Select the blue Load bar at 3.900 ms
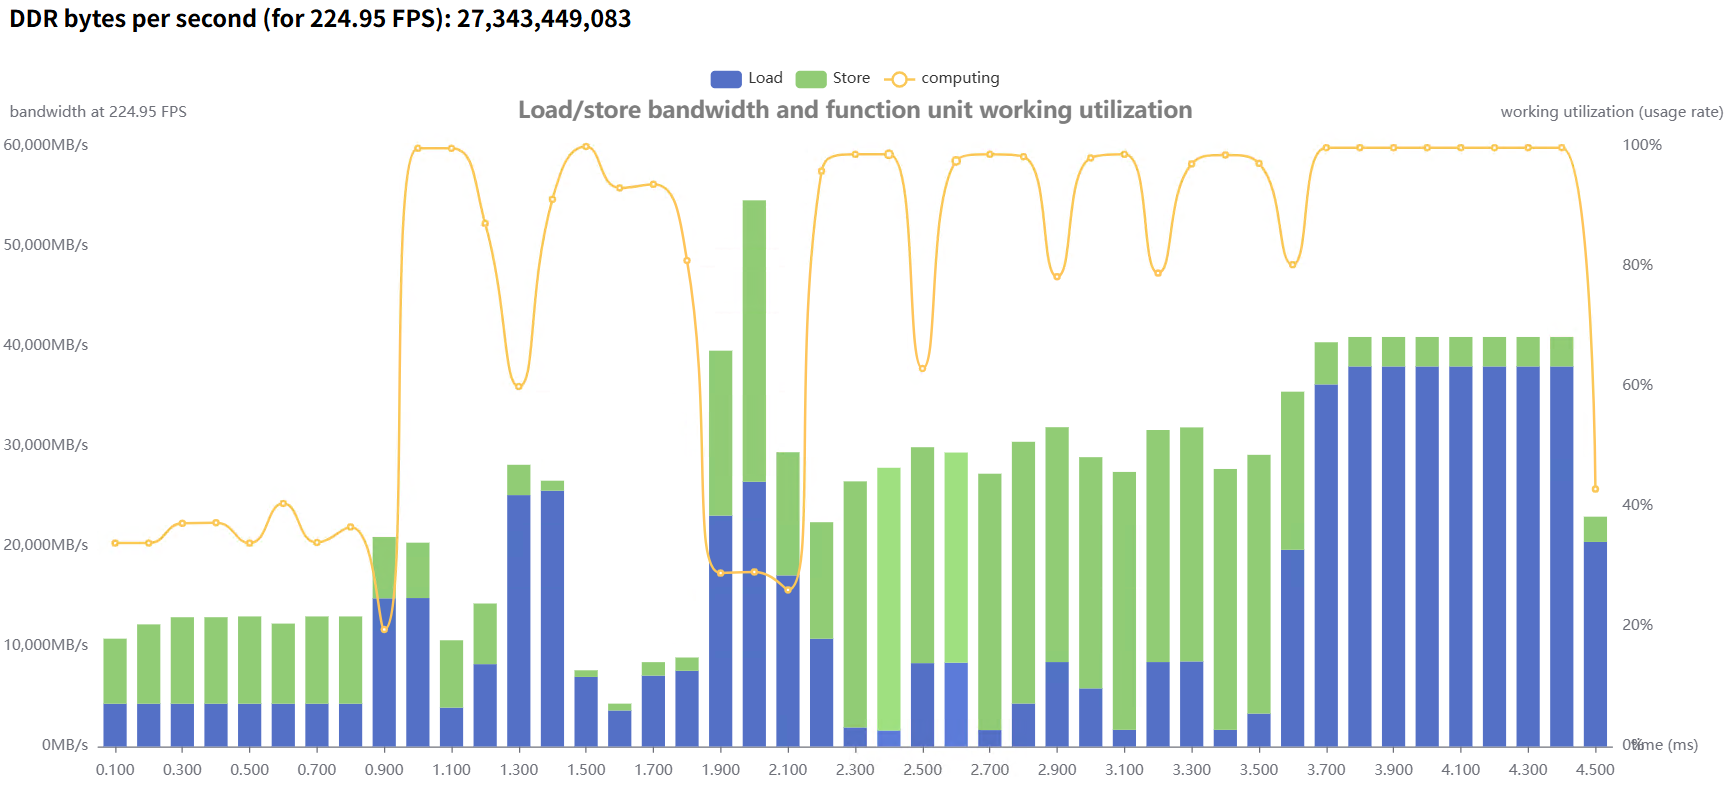This screenshot has width=1725, height=789. pyautogui.click(x=1393, y=555)
